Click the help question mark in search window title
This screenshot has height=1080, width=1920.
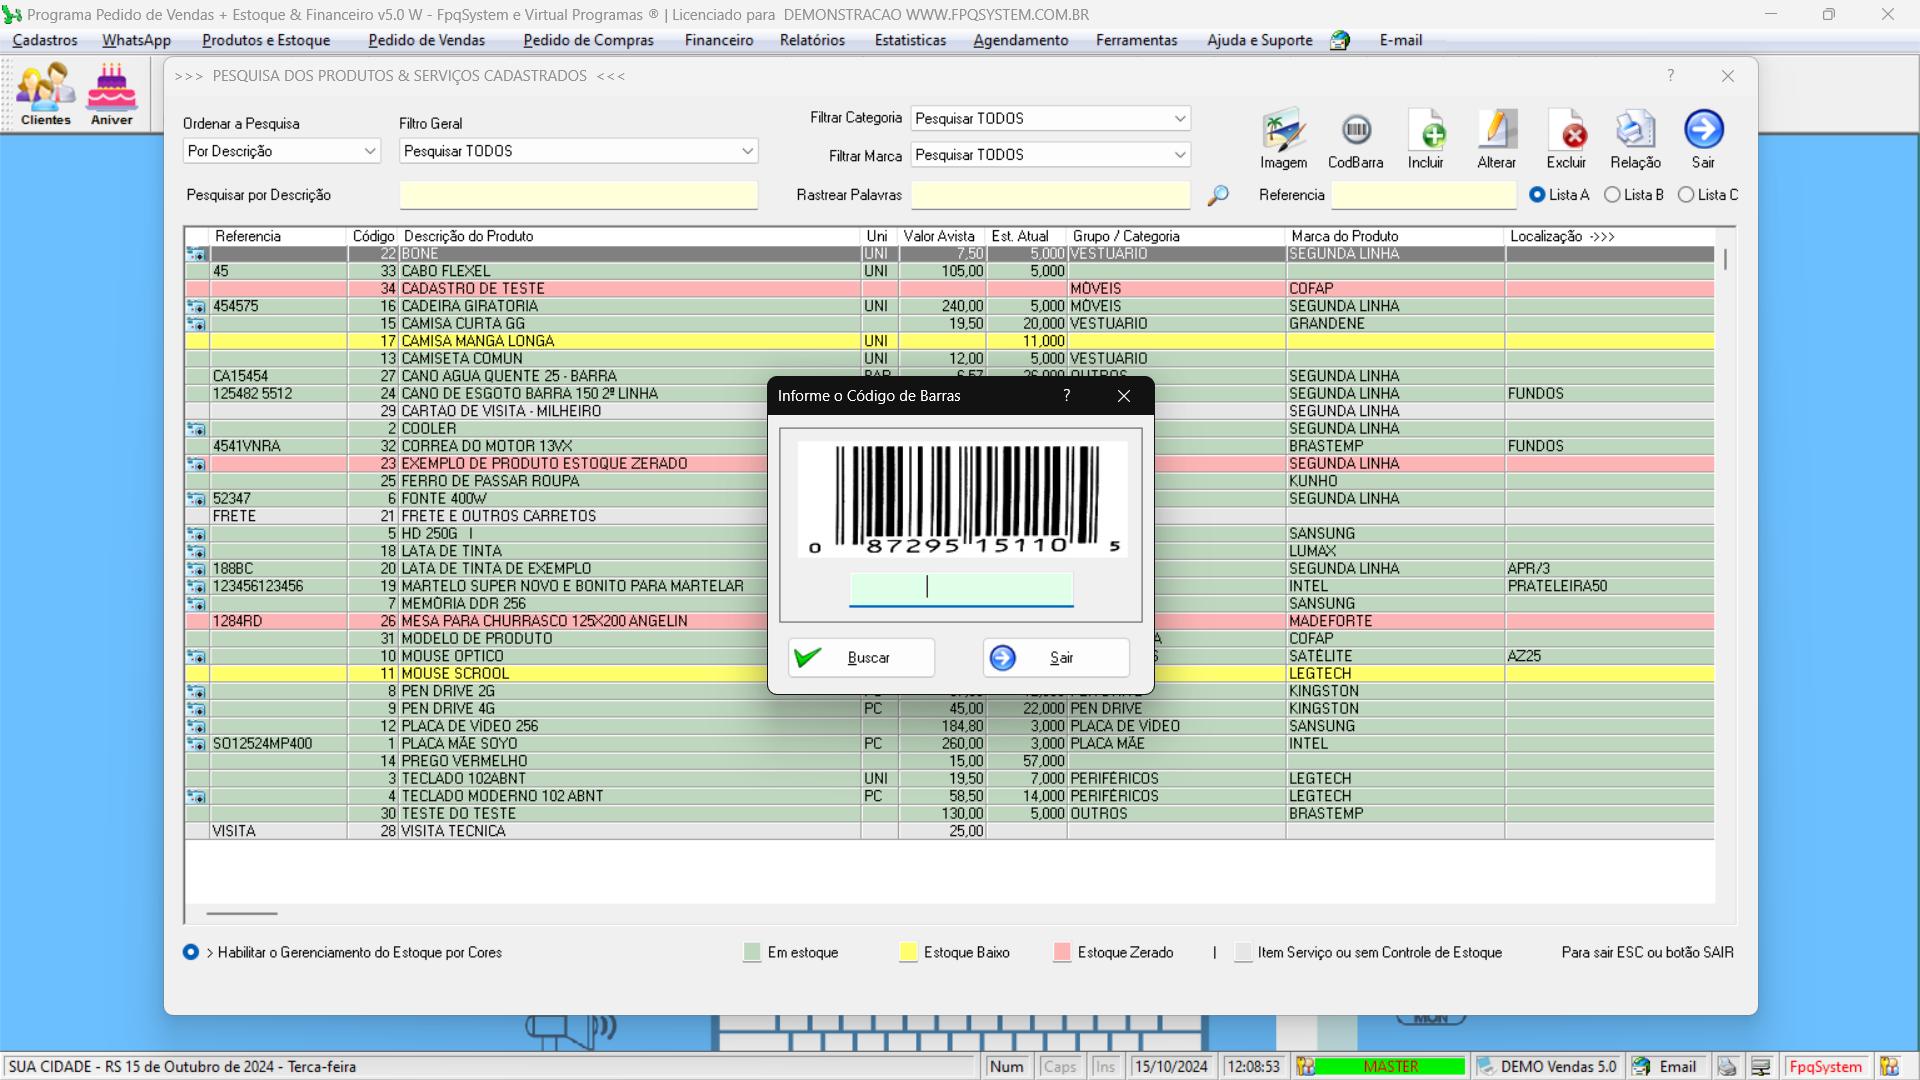pyautogui.click(x=1670, y=76)
